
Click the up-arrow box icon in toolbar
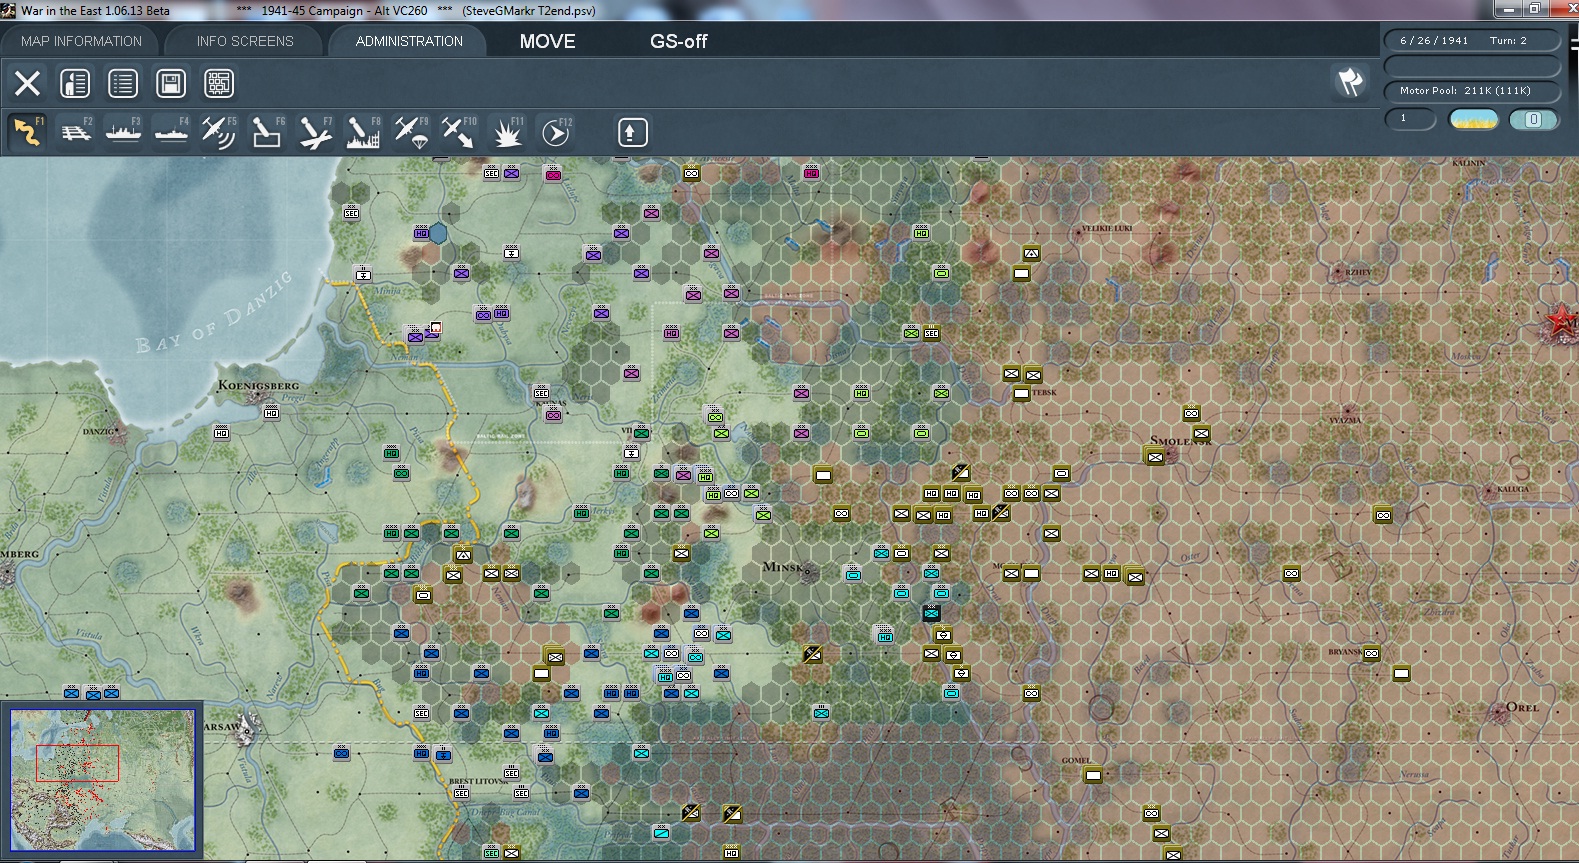[632, 132]
